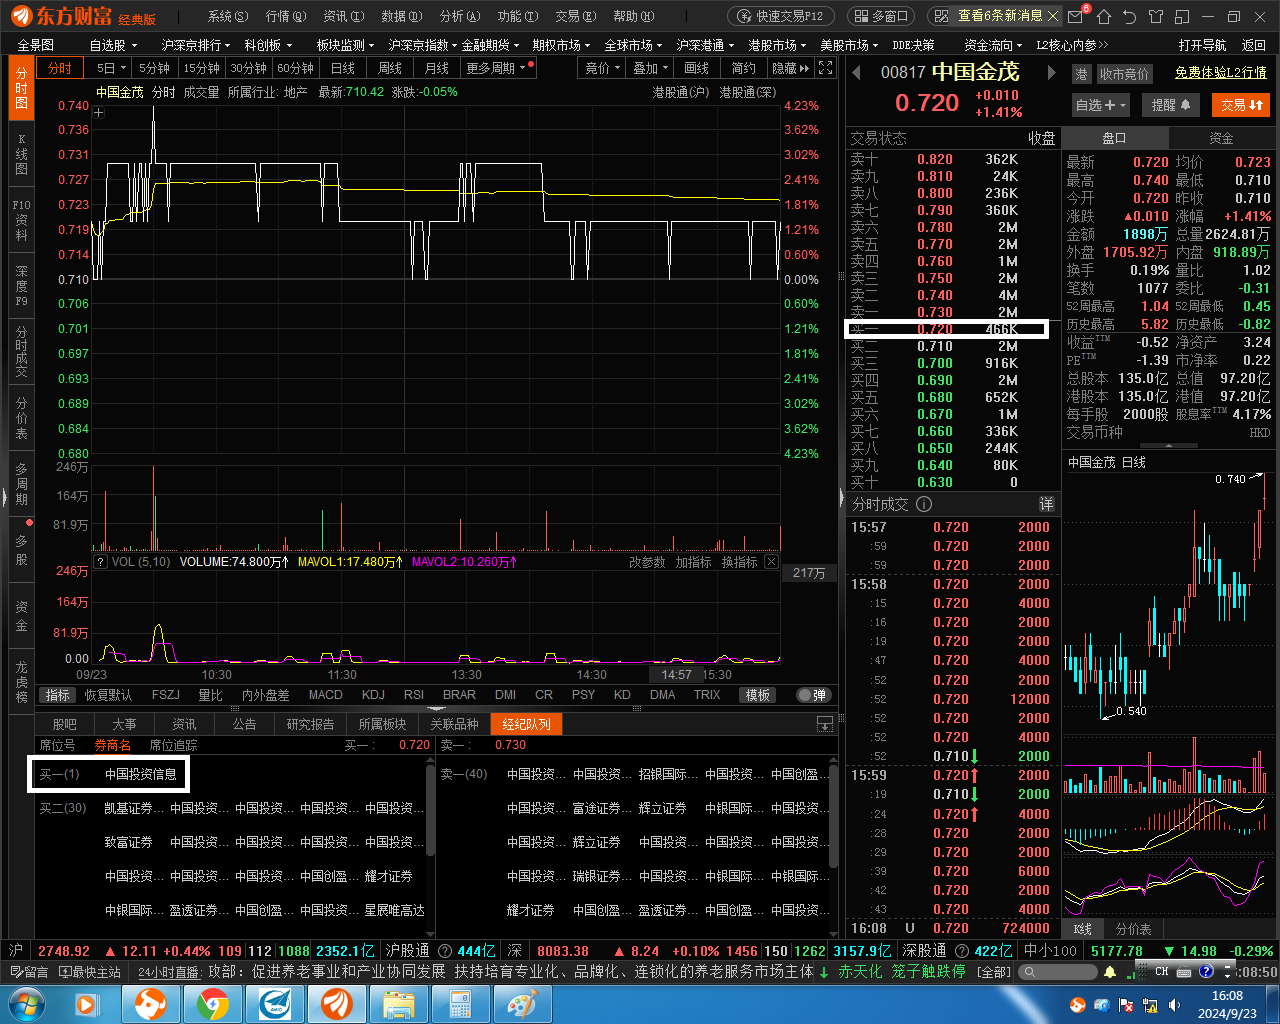1280x1024 pixels.
Task: Dismiss the 查看6条新消息 notification
Action: [x=1053, y=16]
